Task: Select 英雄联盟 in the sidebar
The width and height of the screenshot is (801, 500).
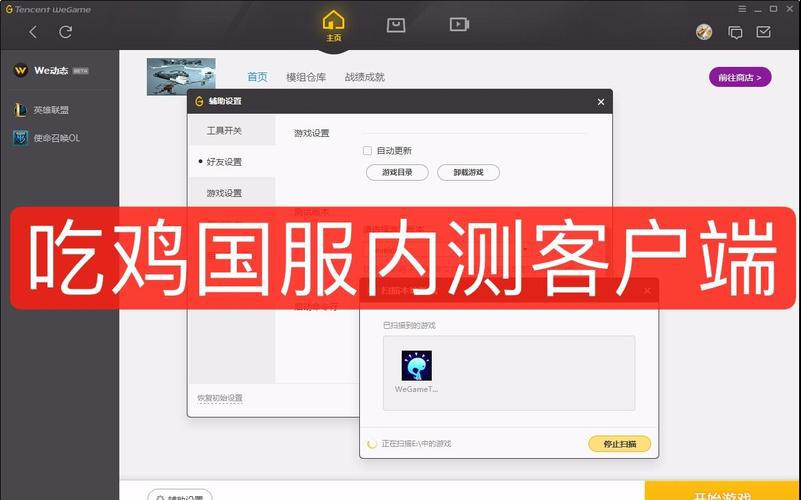Action: pyautogui.click(x=51, y=110)
